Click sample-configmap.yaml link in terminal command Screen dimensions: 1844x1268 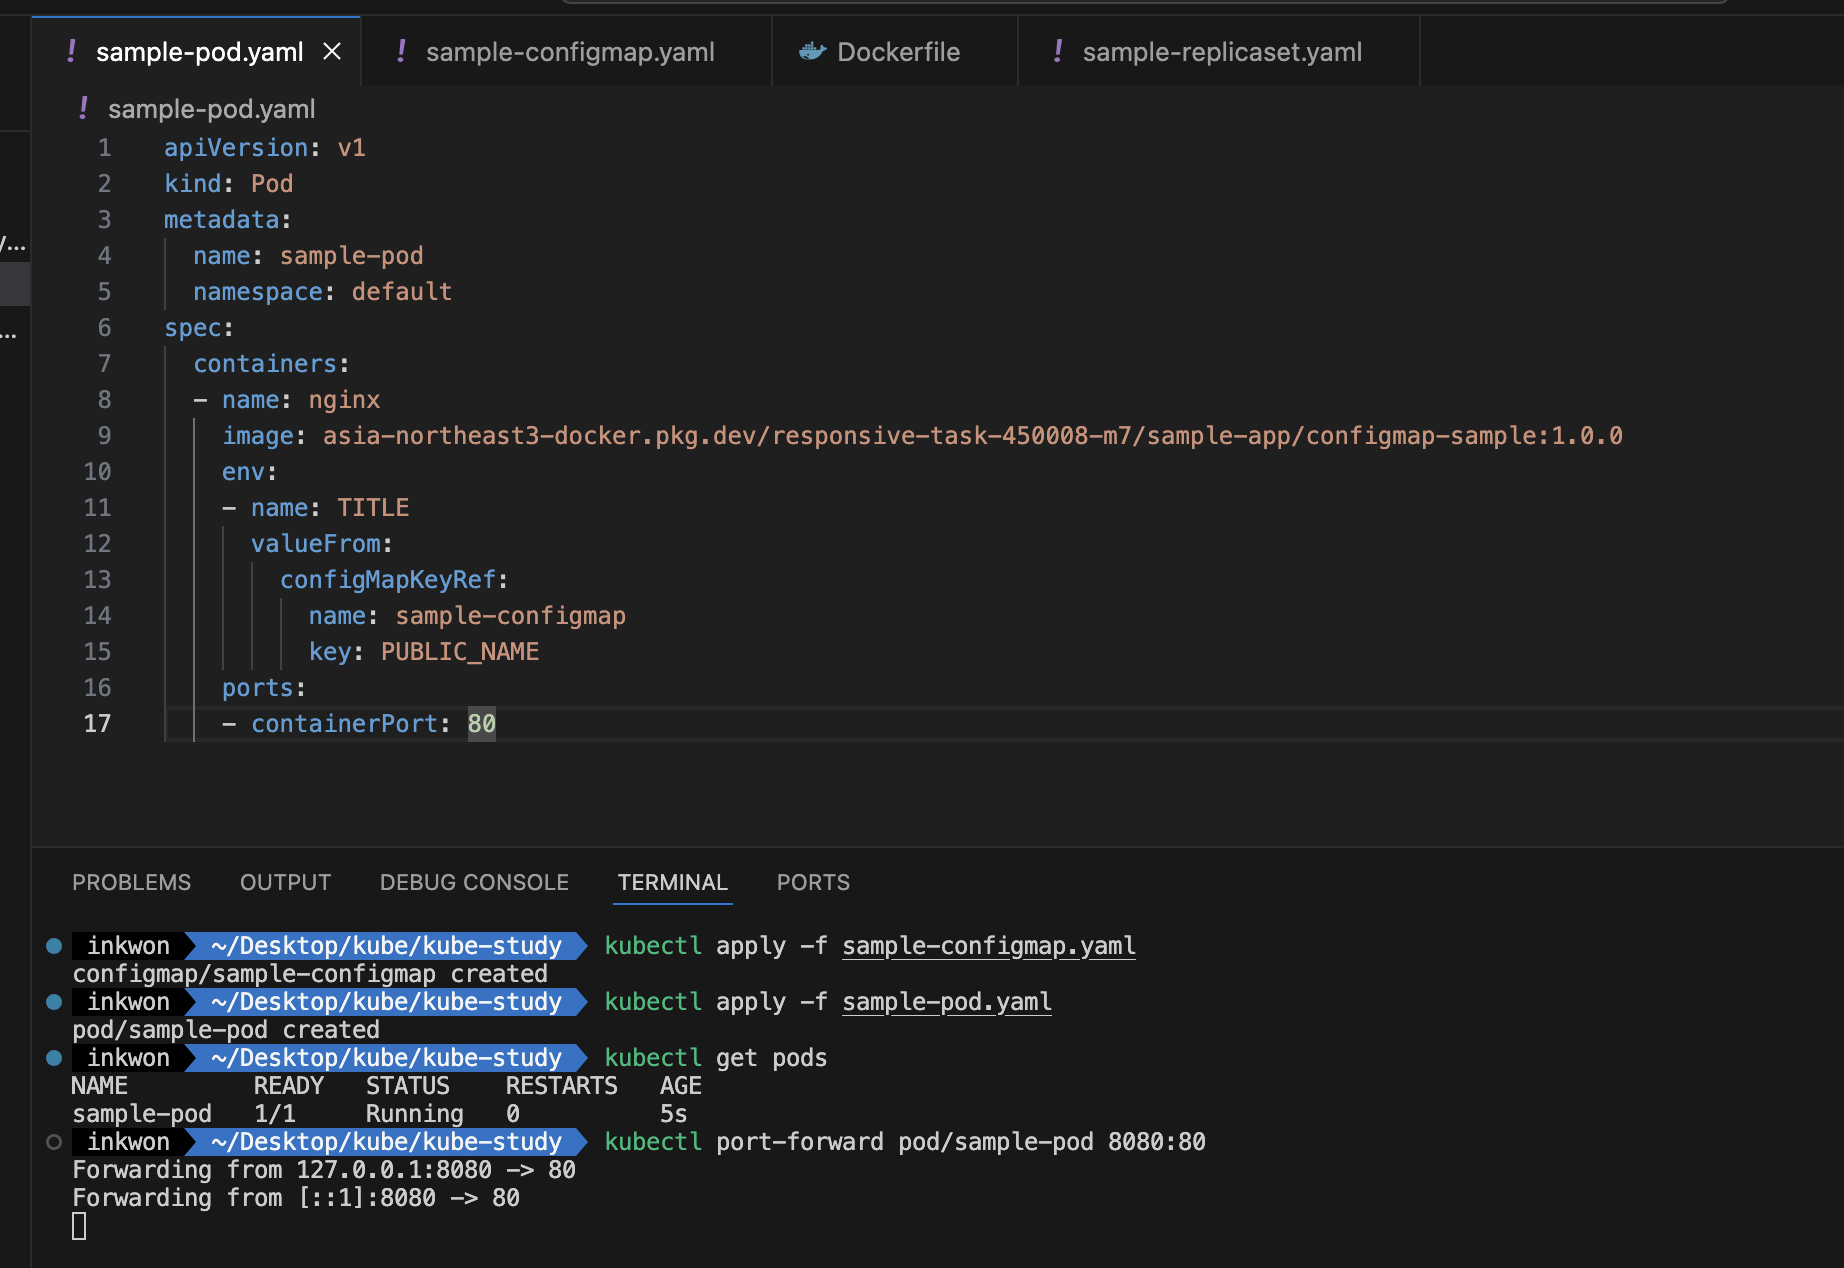click(x=989, y=946)
